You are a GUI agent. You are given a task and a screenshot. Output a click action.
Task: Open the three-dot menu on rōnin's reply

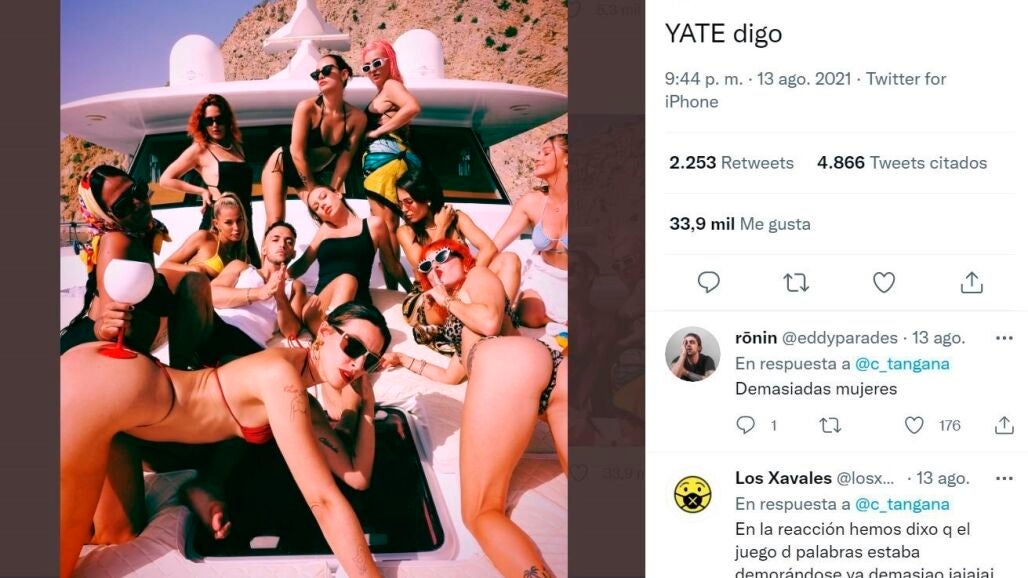[x=1004, y=338]
